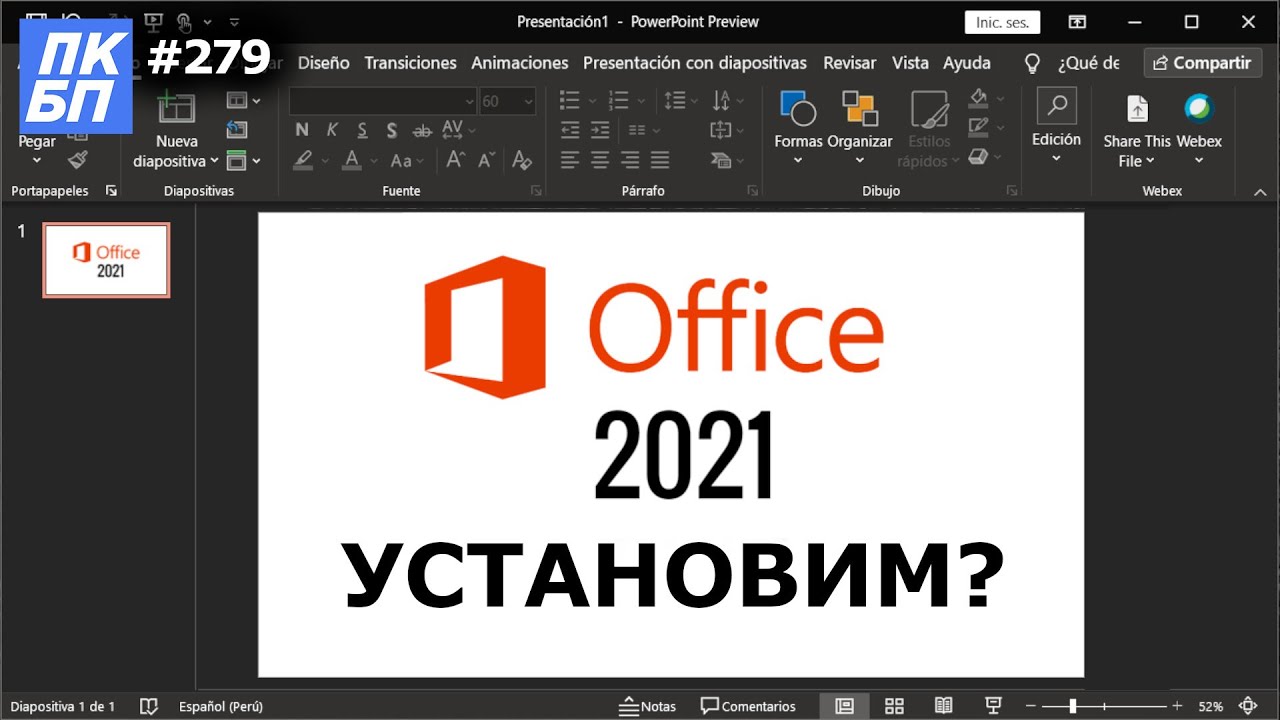Open the Animaciones ribbon tab
The height and width of the screenshot is (720, 1280).
(x=520, y=63)
